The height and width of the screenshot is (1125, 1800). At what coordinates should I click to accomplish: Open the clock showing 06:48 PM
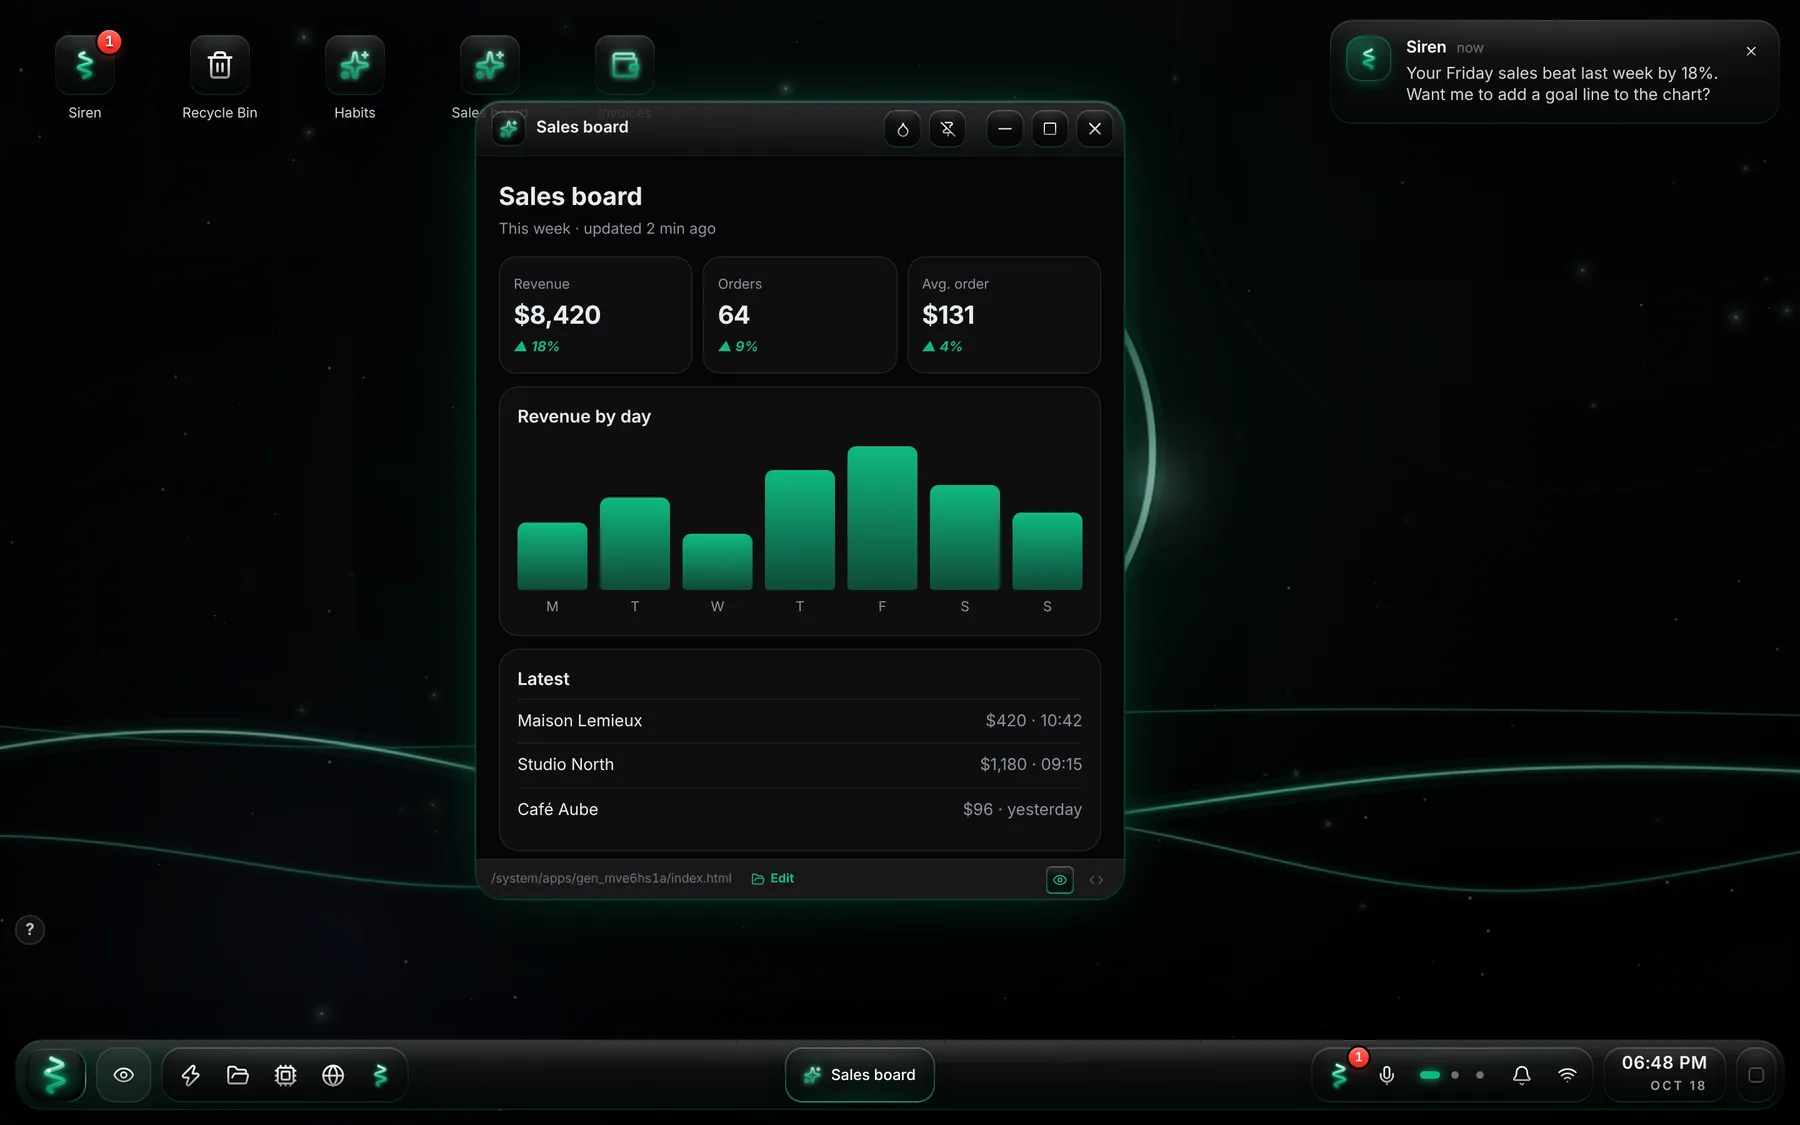[x=1665, y=1075]
